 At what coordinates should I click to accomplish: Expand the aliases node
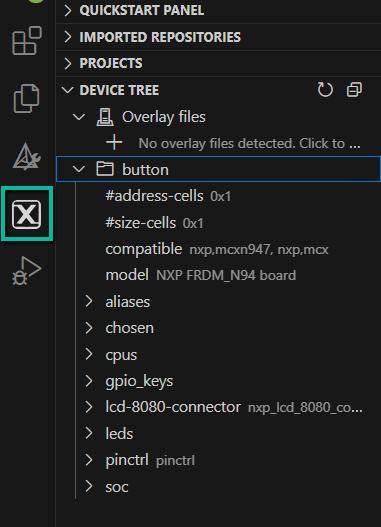click(x=89, y=301)
